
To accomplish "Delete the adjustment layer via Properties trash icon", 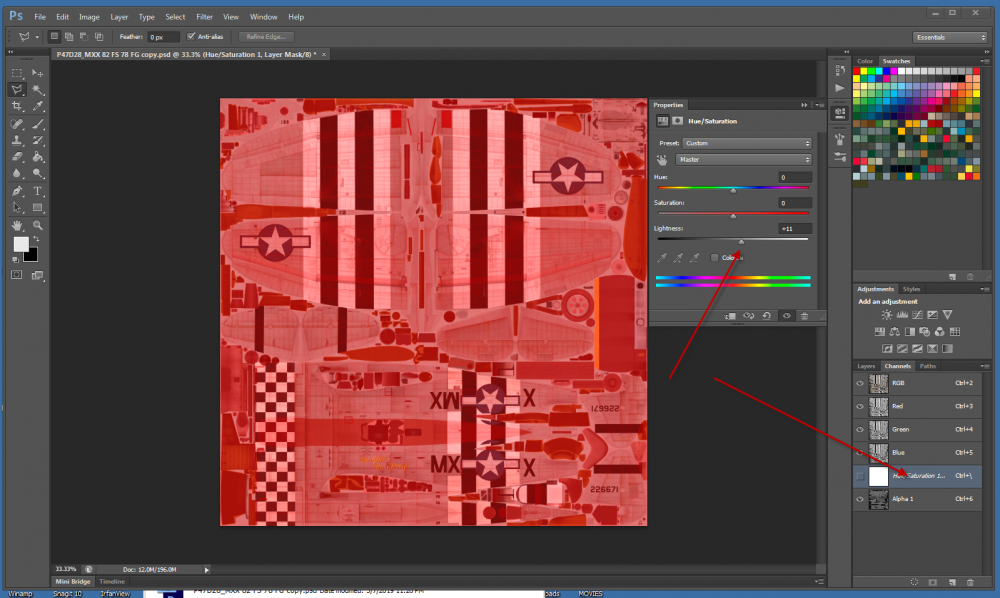I will click(x=805, y=315).
